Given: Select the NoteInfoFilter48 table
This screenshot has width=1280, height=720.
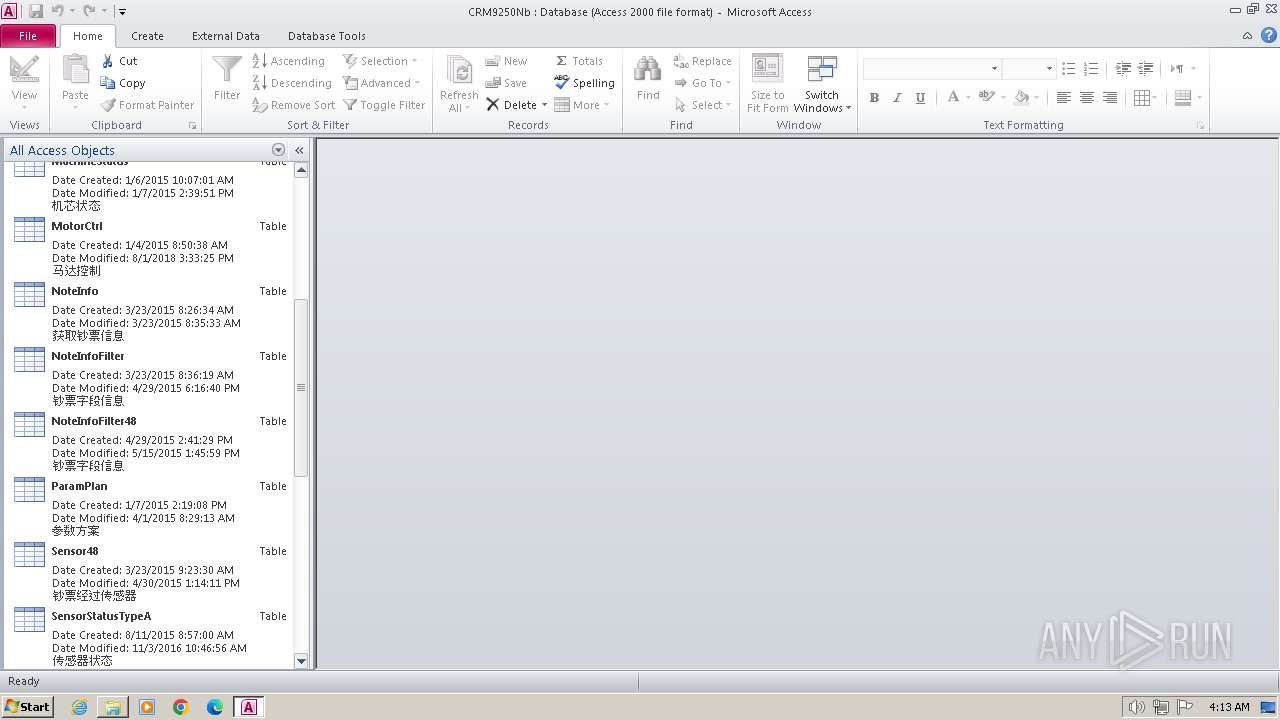Looking at the screenshot, I should pyautogui.click(x=150, y=441).
